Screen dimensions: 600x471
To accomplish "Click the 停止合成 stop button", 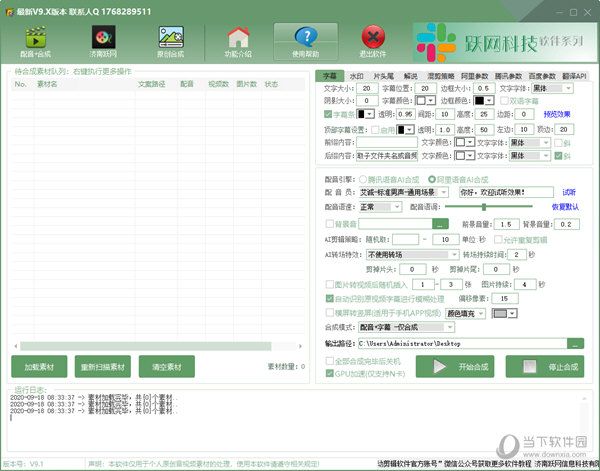I will pyautogui.click(x=551, y=367).
